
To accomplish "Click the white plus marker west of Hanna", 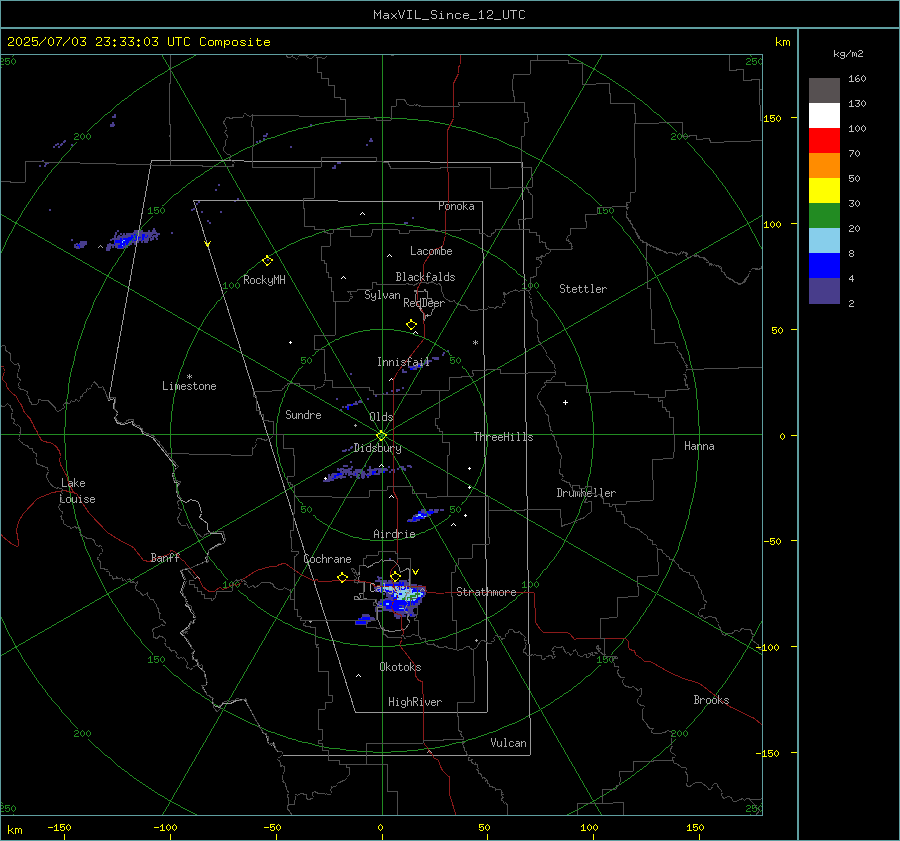I will [x=565, y=402].
